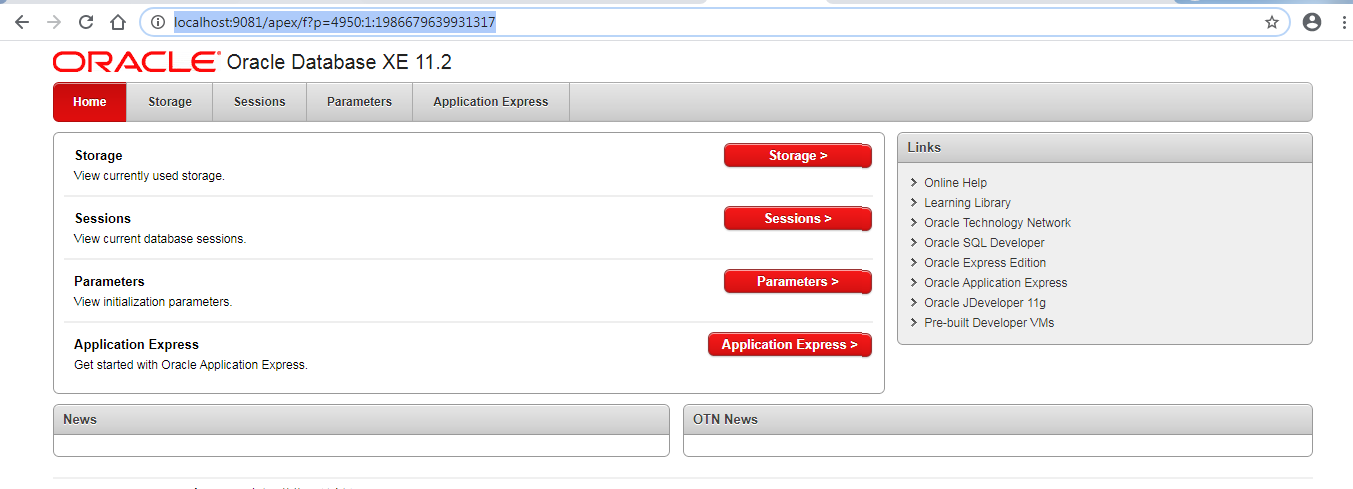1353x489 pixels.
Task: Click the chevron beside Pre-built Developer VMs
Action: click(914, 323)
